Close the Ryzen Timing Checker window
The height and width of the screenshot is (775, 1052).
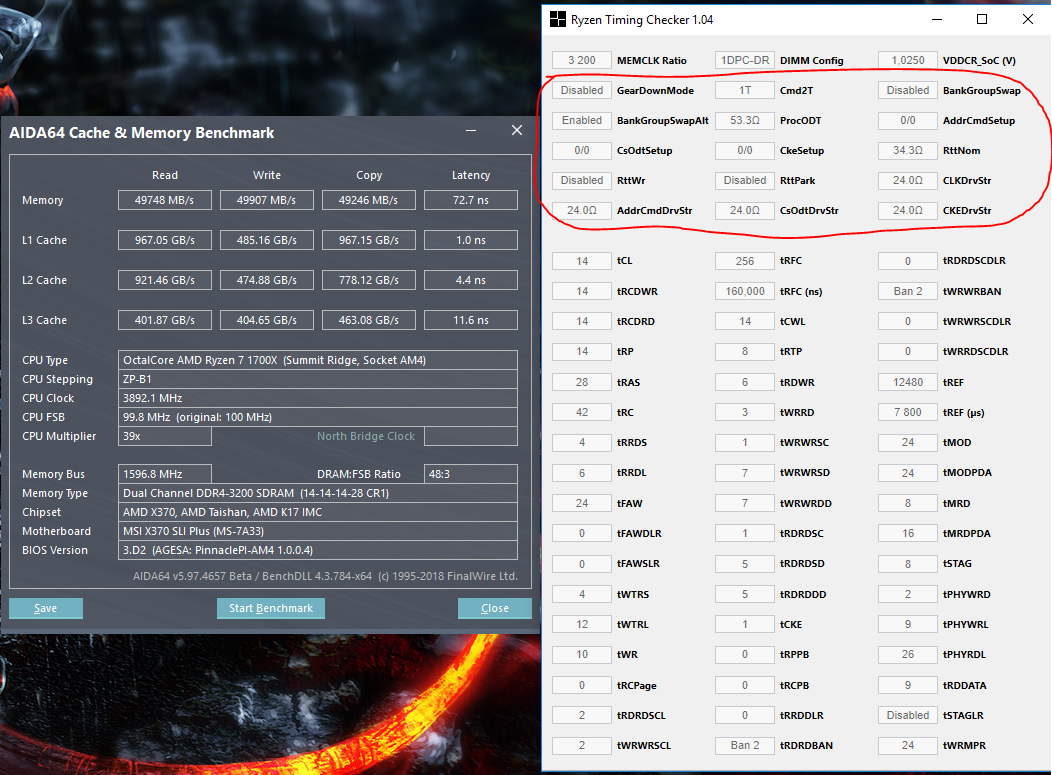(1027, 19)
